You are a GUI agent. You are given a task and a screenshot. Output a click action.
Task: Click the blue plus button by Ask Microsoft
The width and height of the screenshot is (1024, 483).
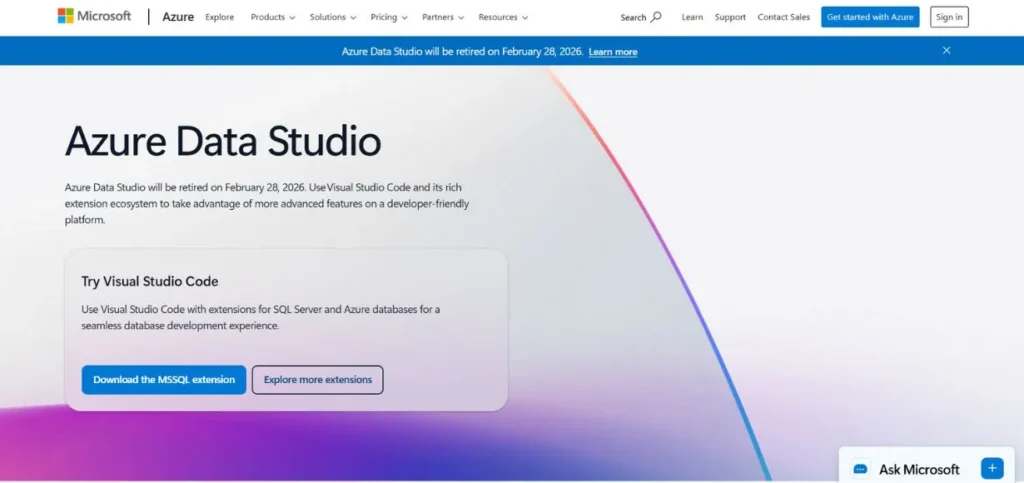pos(991,468)
